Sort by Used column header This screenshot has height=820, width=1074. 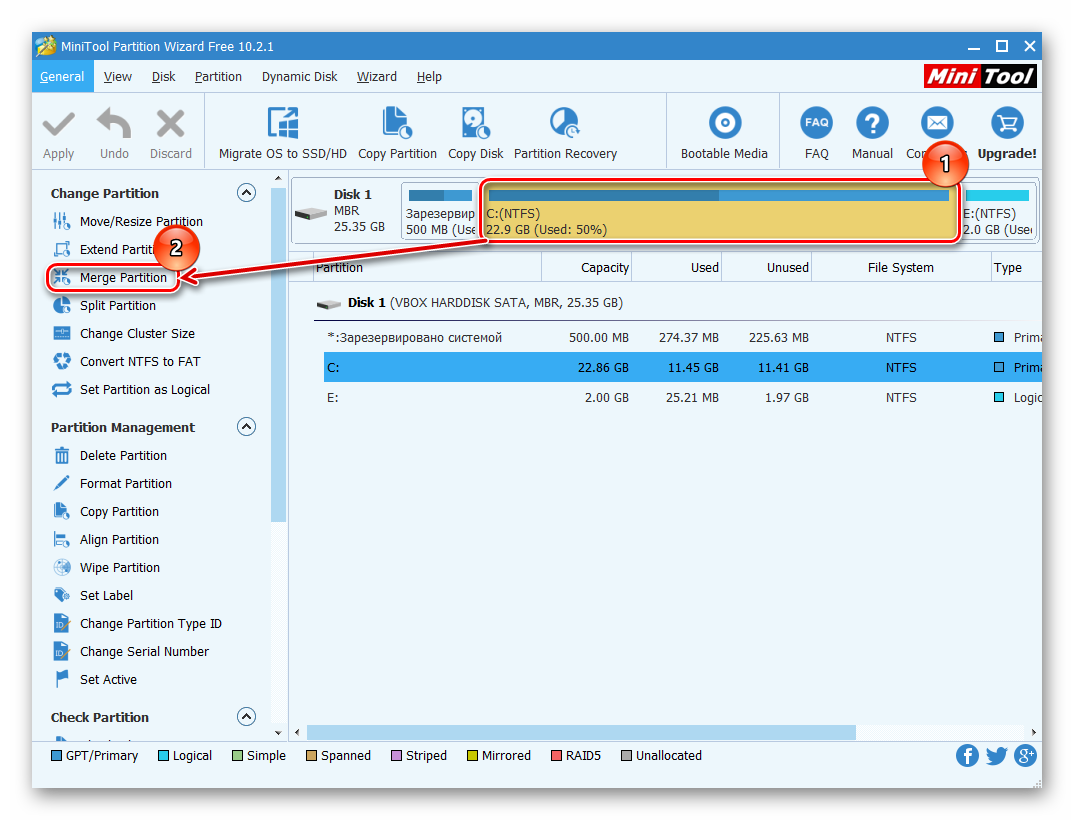pyautogui.click(x=677, y=267)
